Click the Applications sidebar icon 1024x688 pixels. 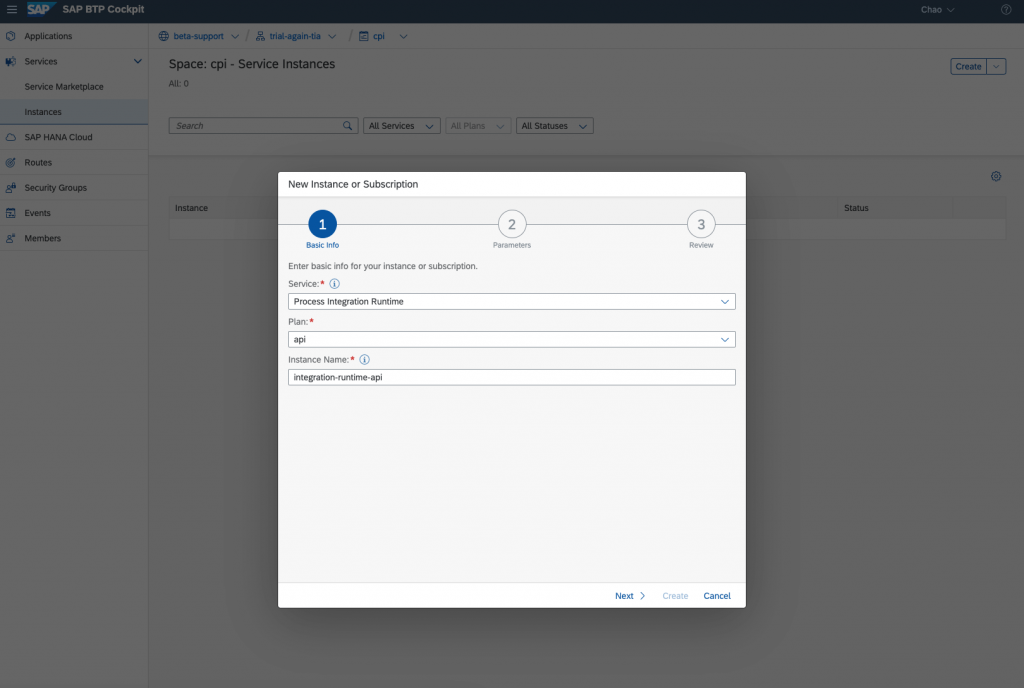click(10, 36)
